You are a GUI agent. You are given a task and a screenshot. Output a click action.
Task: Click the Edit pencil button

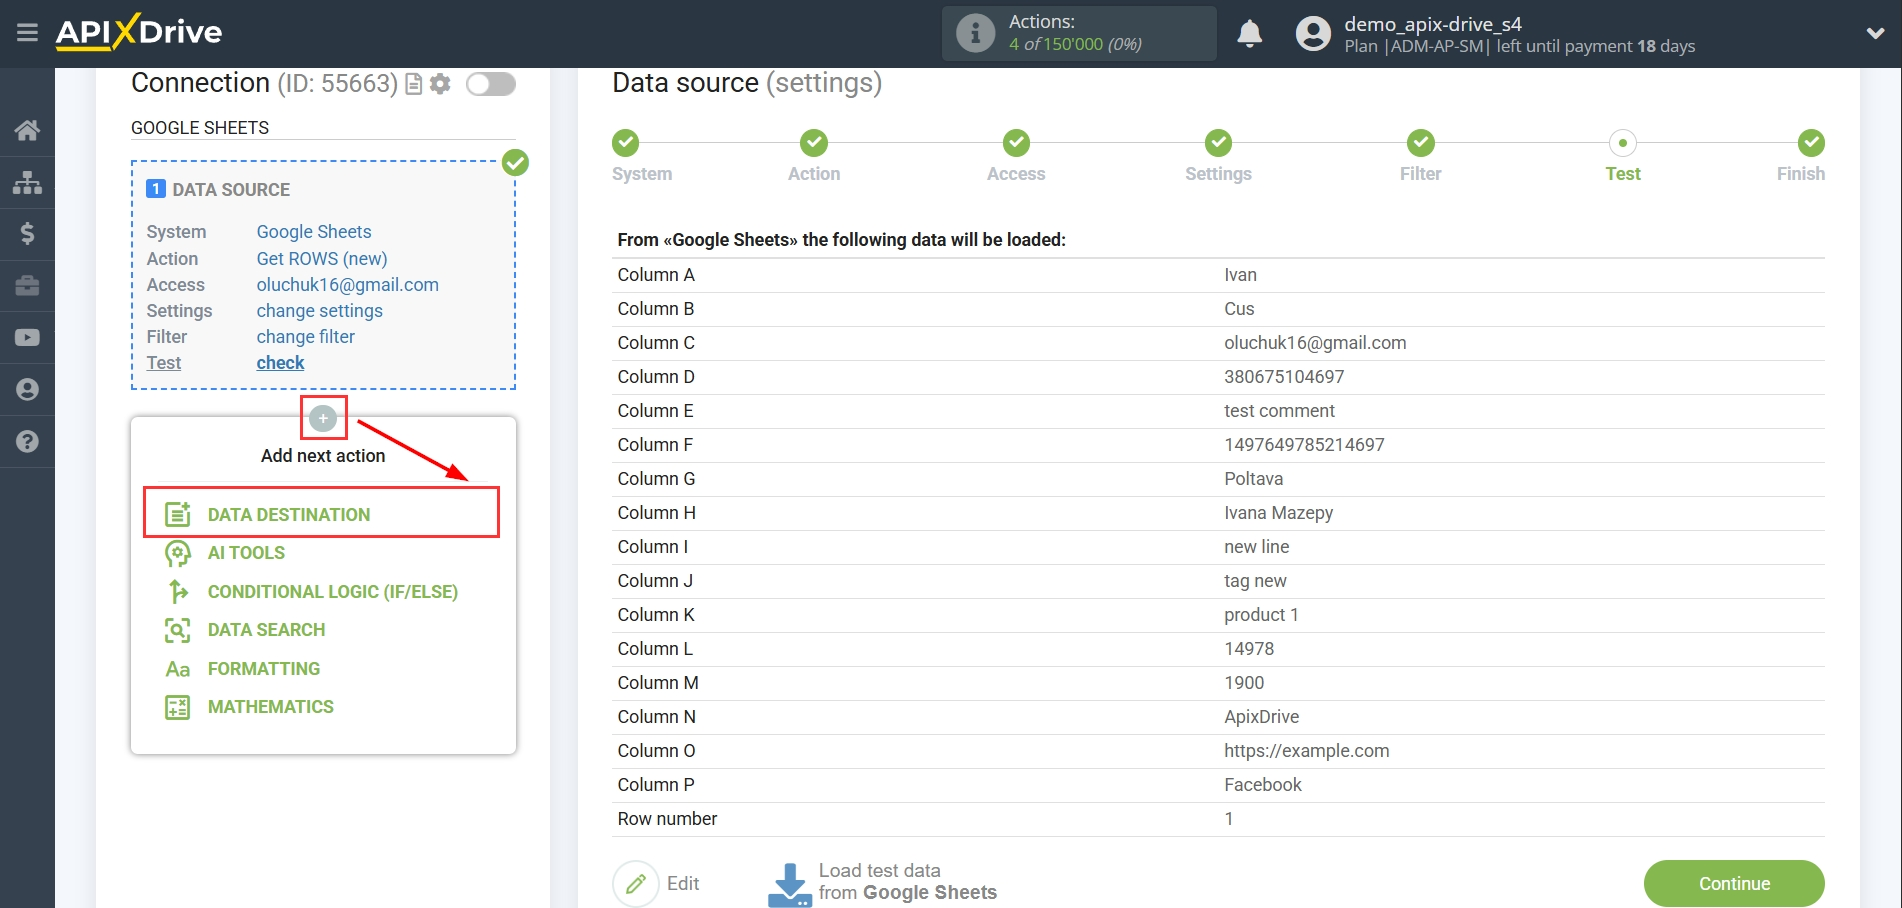[636, 884]
